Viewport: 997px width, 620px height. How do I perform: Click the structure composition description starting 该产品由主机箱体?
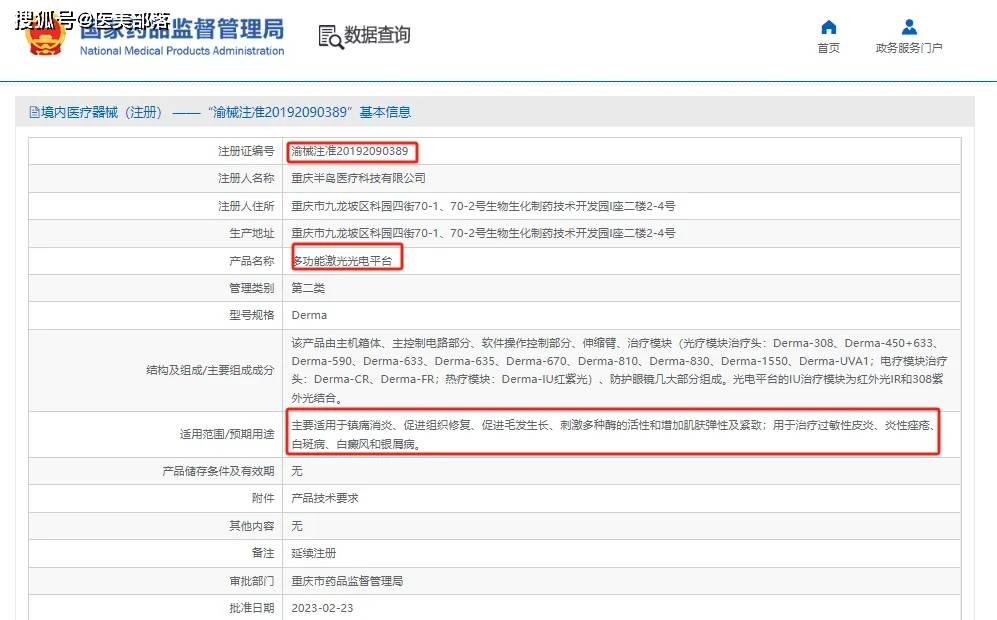(619, 370)
